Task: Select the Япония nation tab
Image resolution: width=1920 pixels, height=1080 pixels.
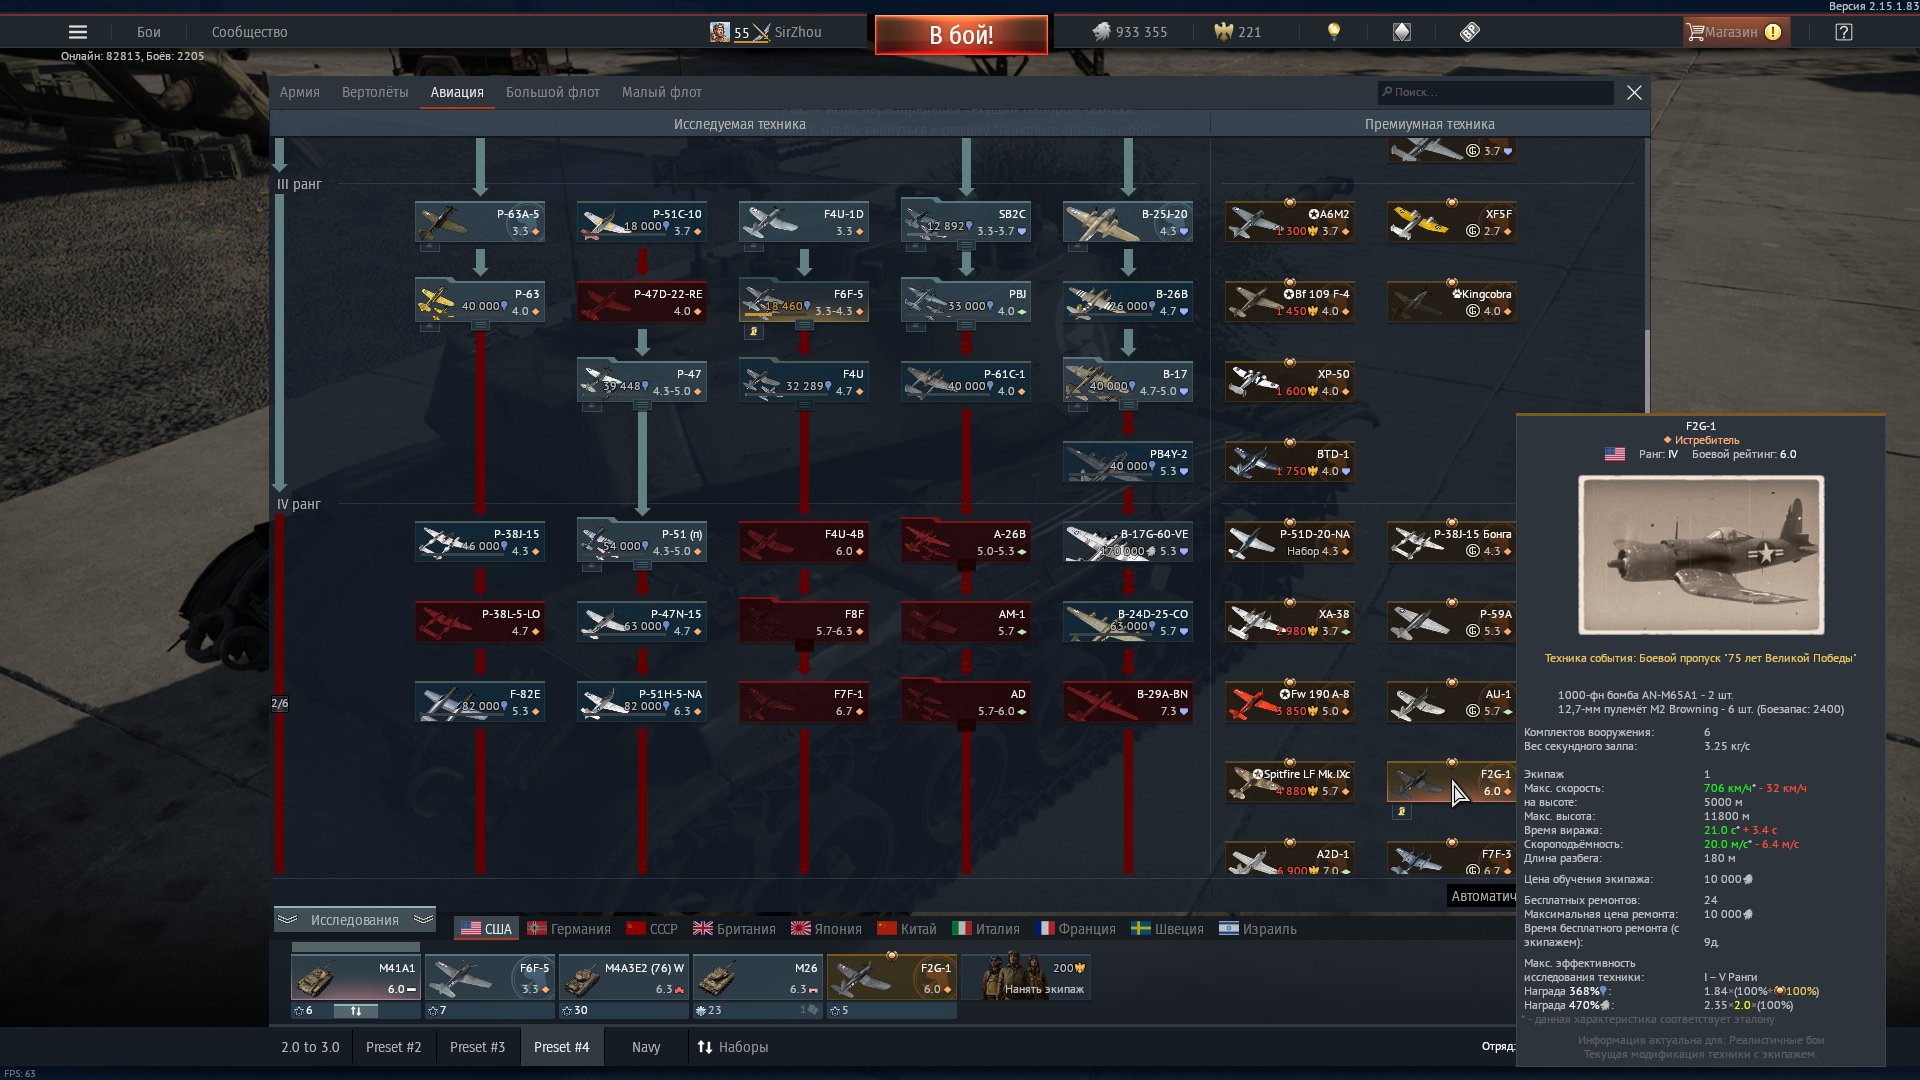Action: (x=826, y=929)
